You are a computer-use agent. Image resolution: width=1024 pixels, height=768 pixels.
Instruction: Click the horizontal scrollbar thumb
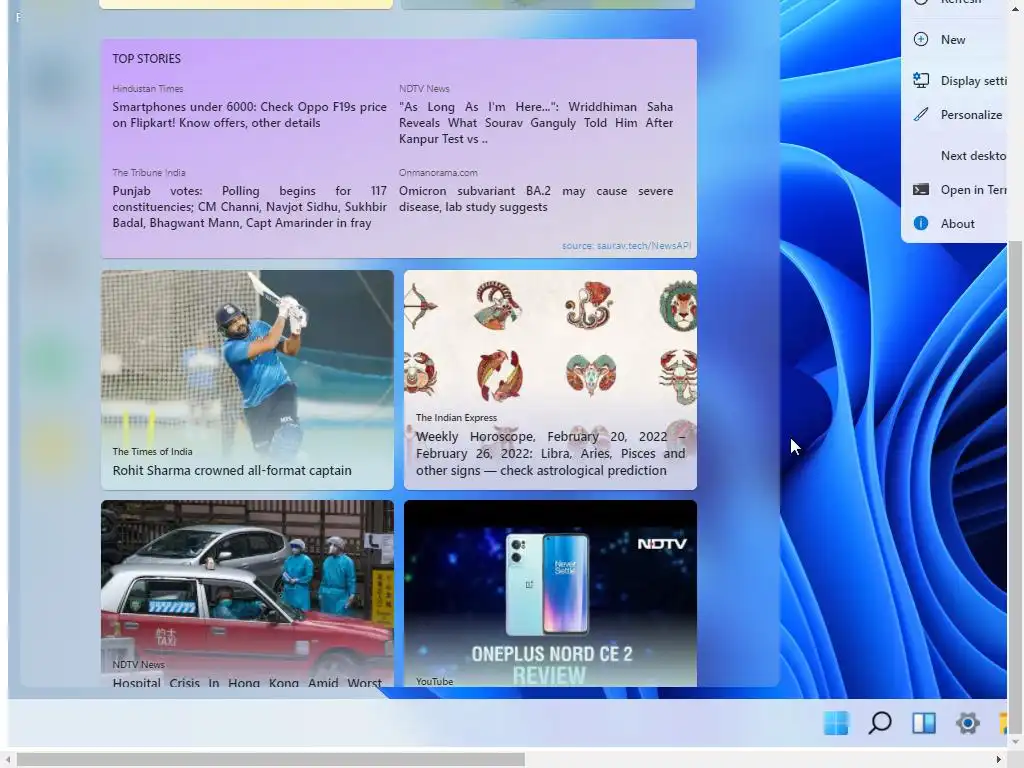[270, 760]
